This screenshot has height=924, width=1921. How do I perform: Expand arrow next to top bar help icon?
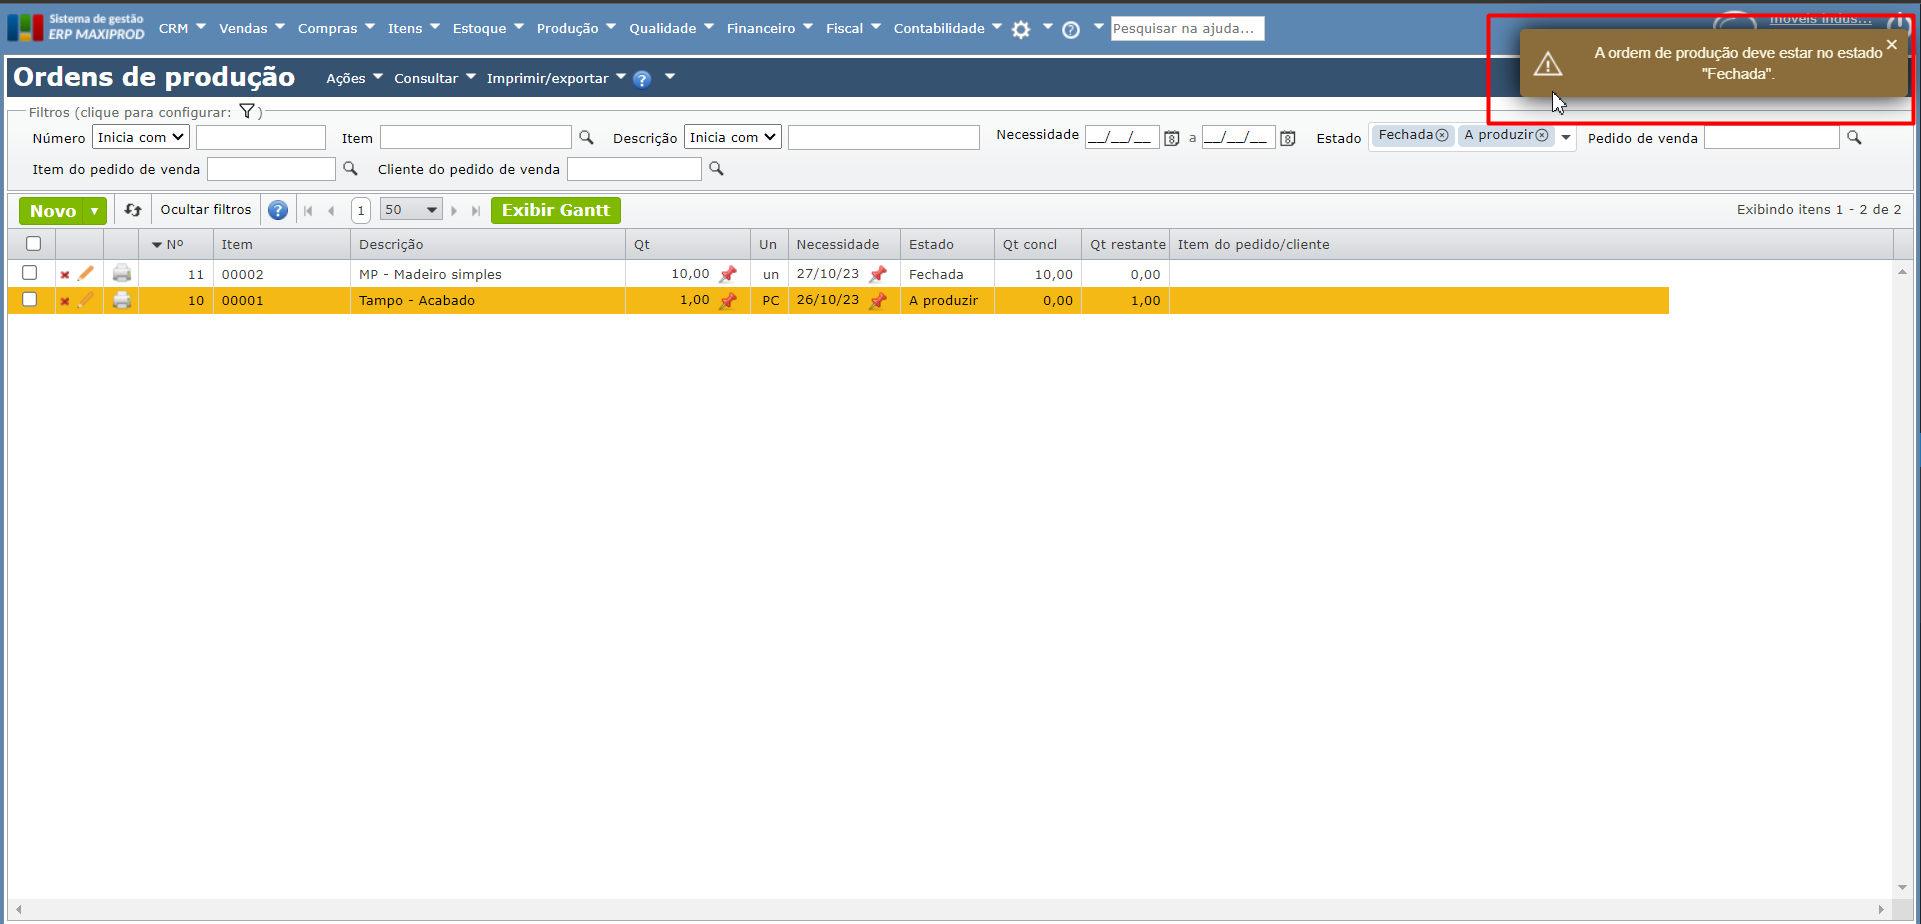(1098, 27)
